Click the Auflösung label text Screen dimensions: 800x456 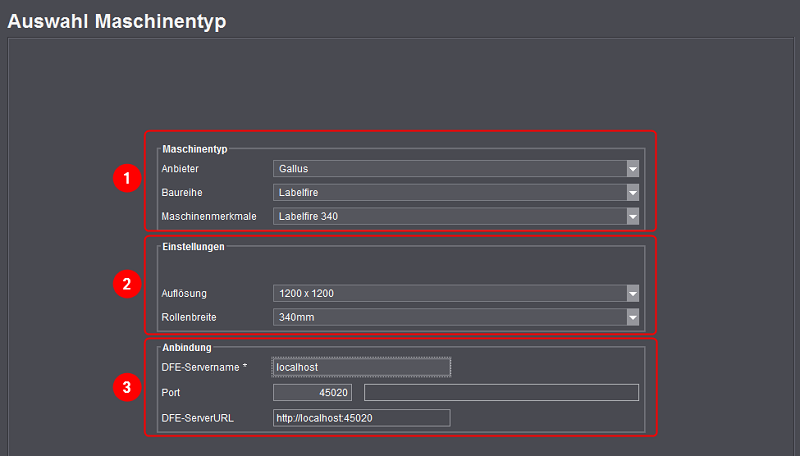pos(186,293)
